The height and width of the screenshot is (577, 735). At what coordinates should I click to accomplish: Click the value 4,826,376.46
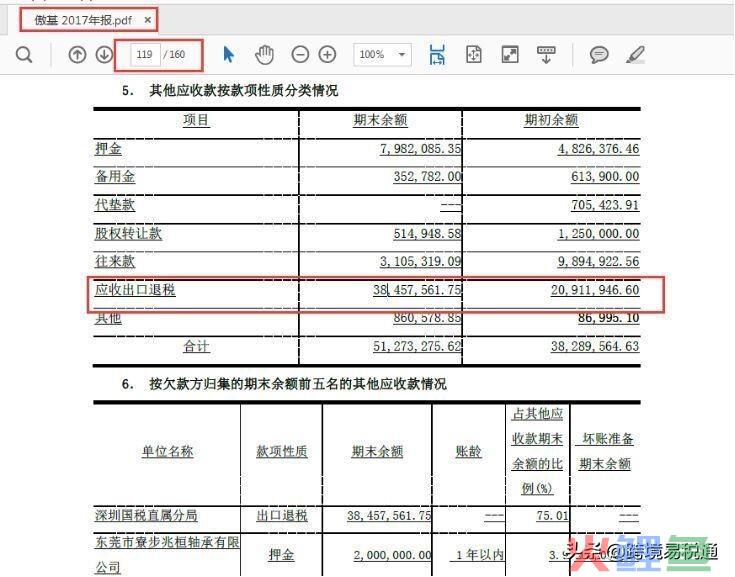[x=599, y=149]
